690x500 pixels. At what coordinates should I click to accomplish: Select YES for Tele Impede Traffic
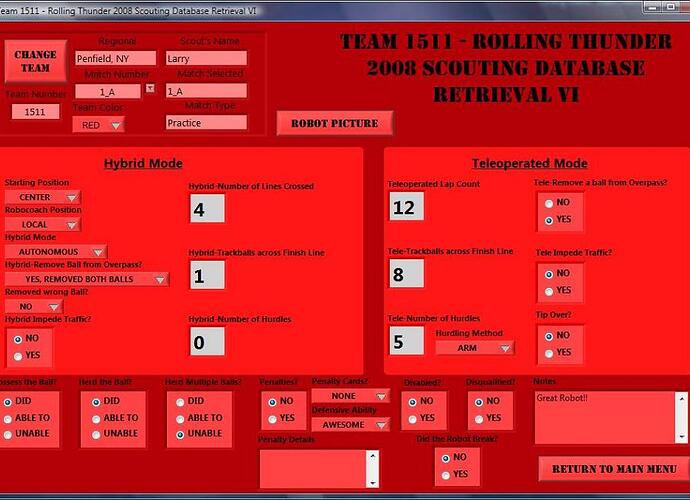pyautogui.click(x=549, y=291)
